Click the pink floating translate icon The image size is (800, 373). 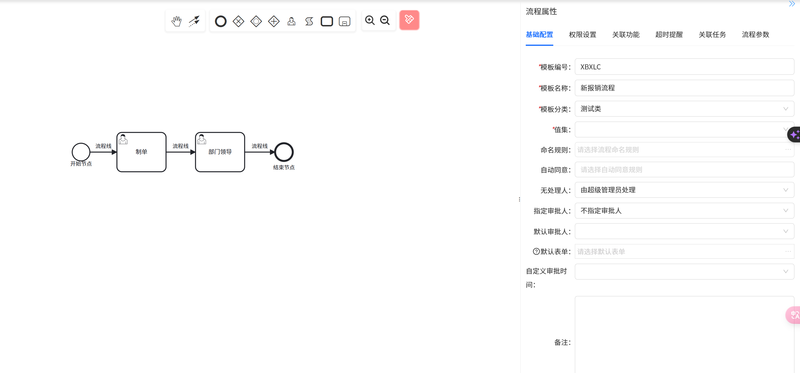[793, 315]
